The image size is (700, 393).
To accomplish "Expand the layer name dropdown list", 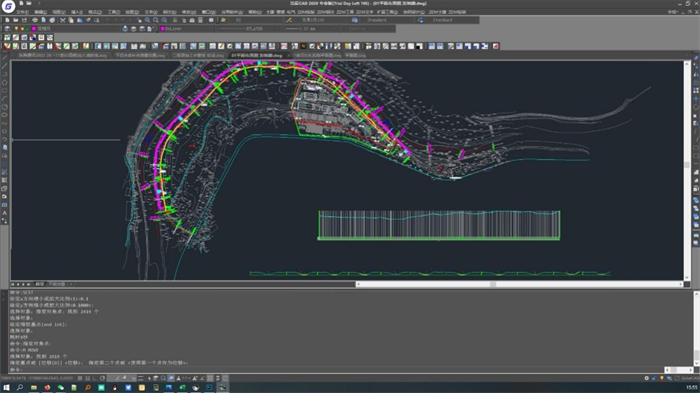I will [x=76, y=29].
